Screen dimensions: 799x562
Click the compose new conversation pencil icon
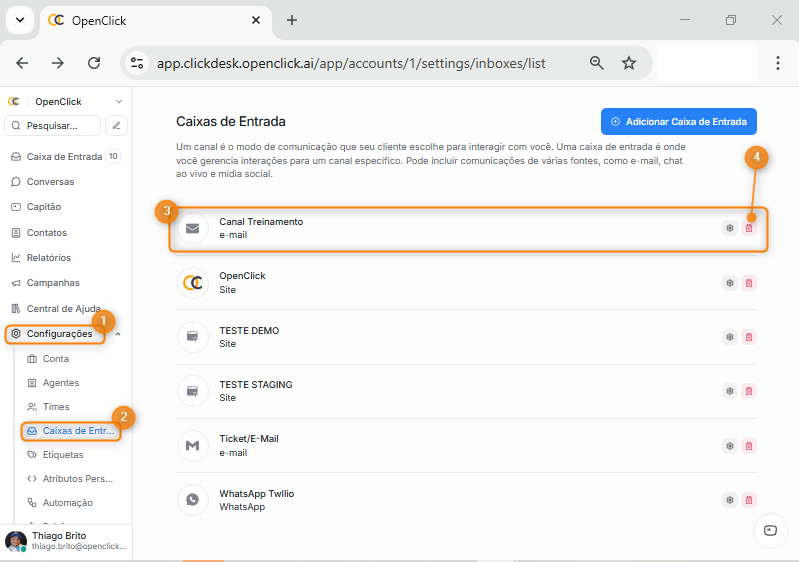pos(117,126)
